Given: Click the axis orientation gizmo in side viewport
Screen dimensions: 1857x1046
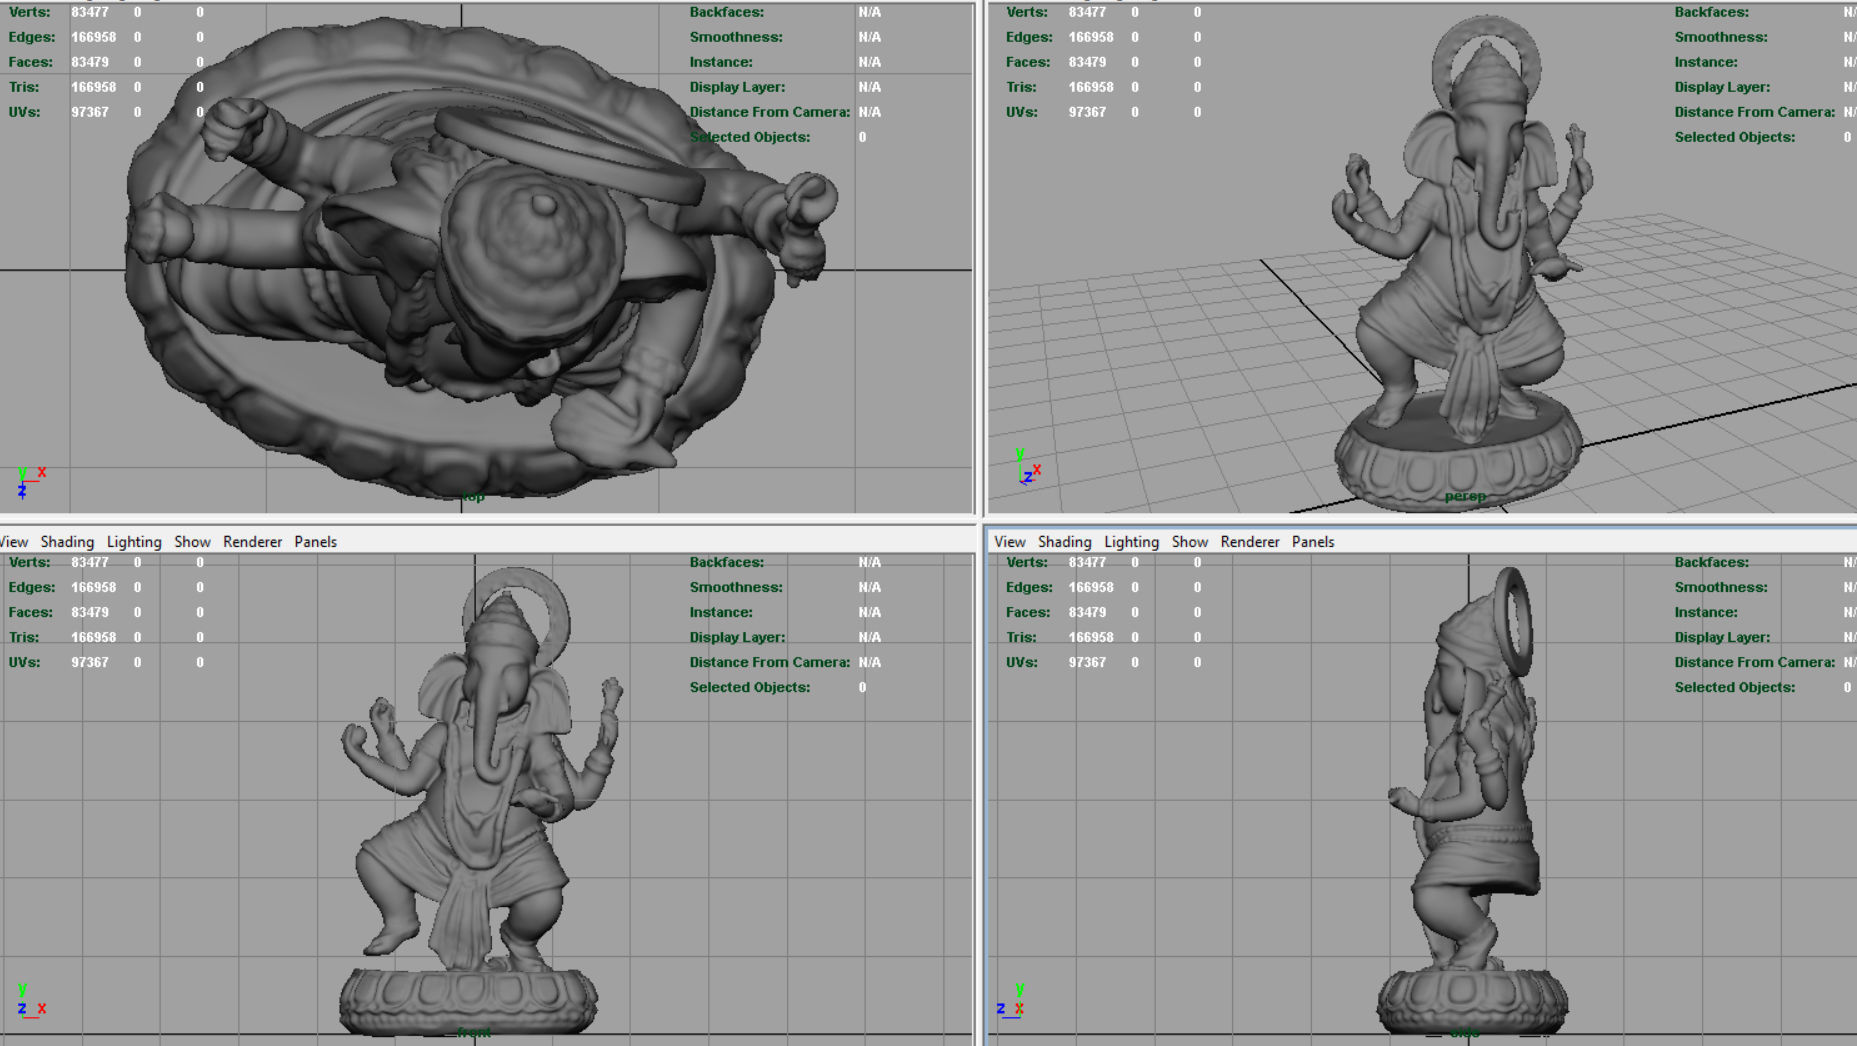Looking at the screenshot, I should pos(1010,1001).
